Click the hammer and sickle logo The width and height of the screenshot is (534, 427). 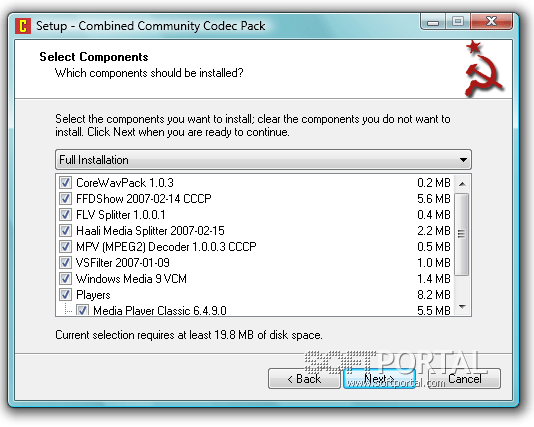click(x=484, y=69)
